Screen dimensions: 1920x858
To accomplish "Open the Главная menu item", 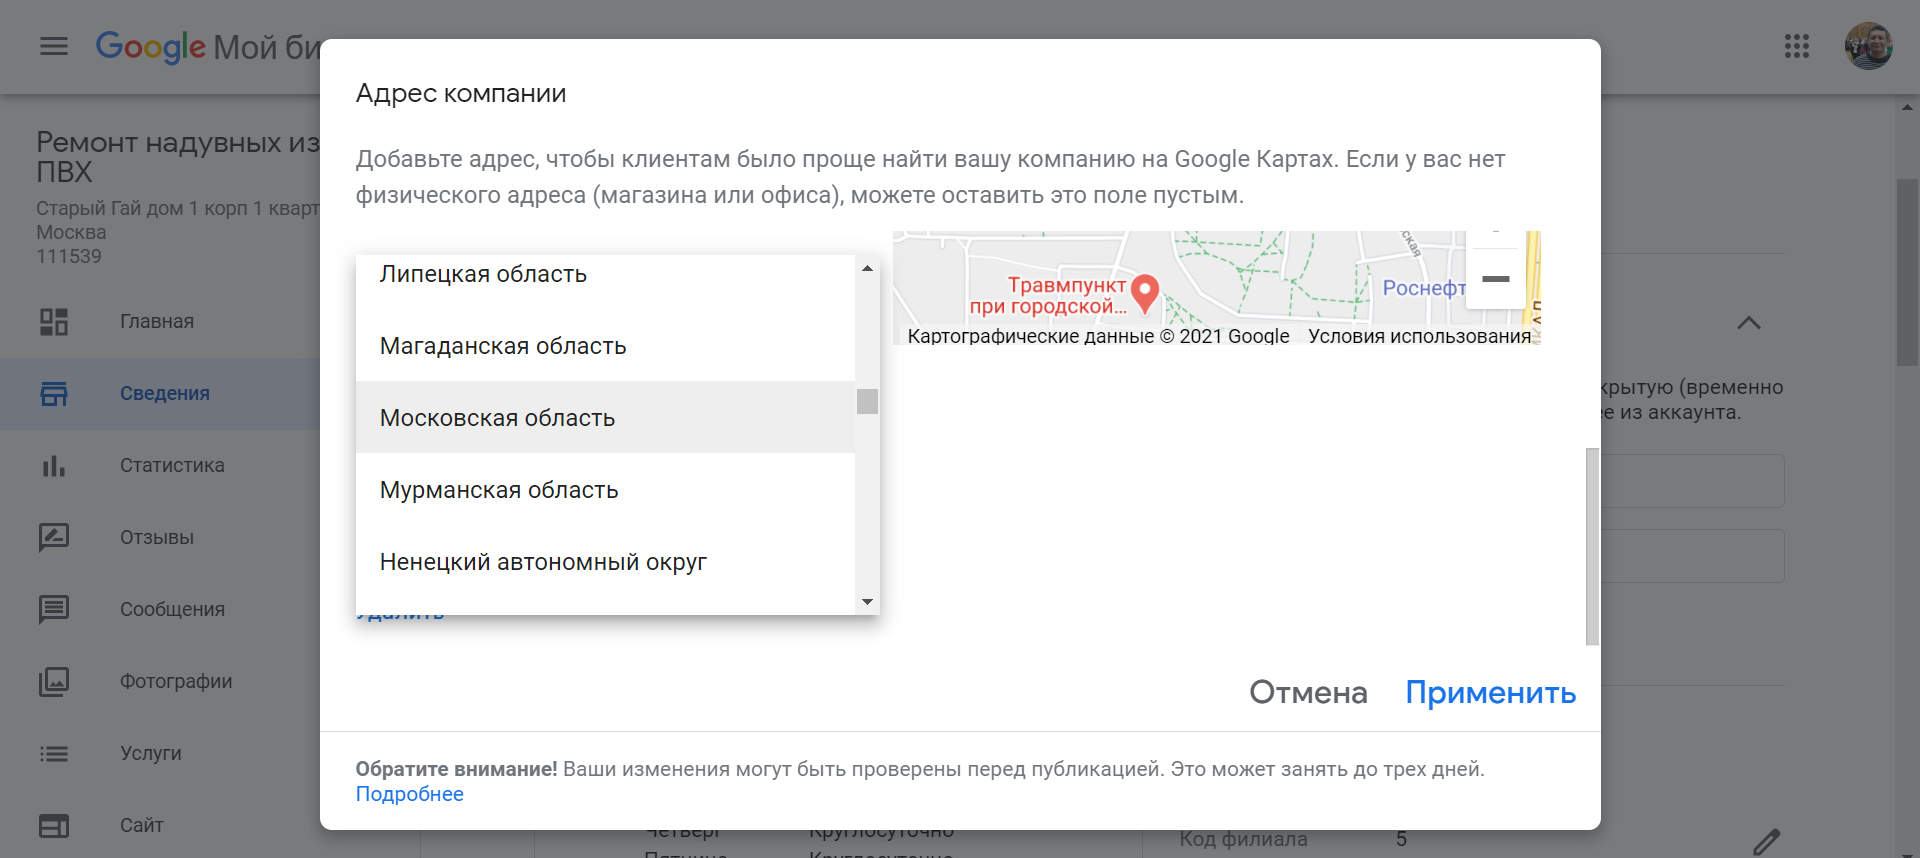I will click(x=160, y=322).
